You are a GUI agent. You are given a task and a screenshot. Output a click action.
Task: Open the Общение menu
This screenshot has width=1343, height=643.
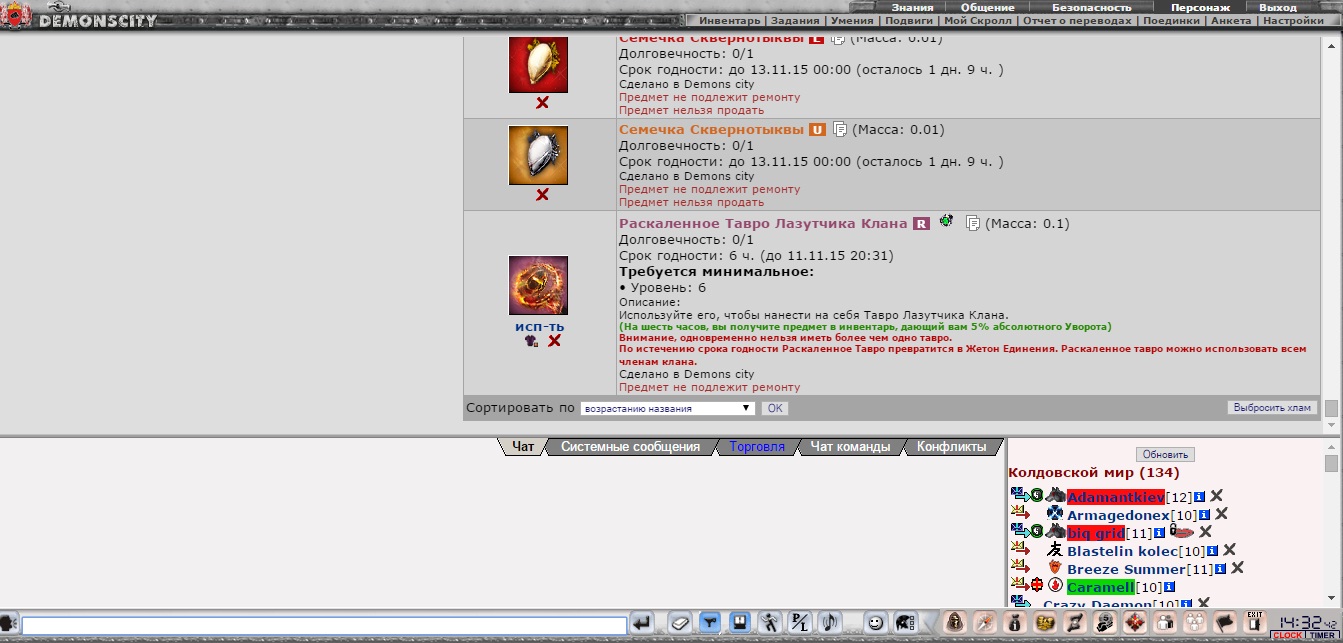pos(988,7)
